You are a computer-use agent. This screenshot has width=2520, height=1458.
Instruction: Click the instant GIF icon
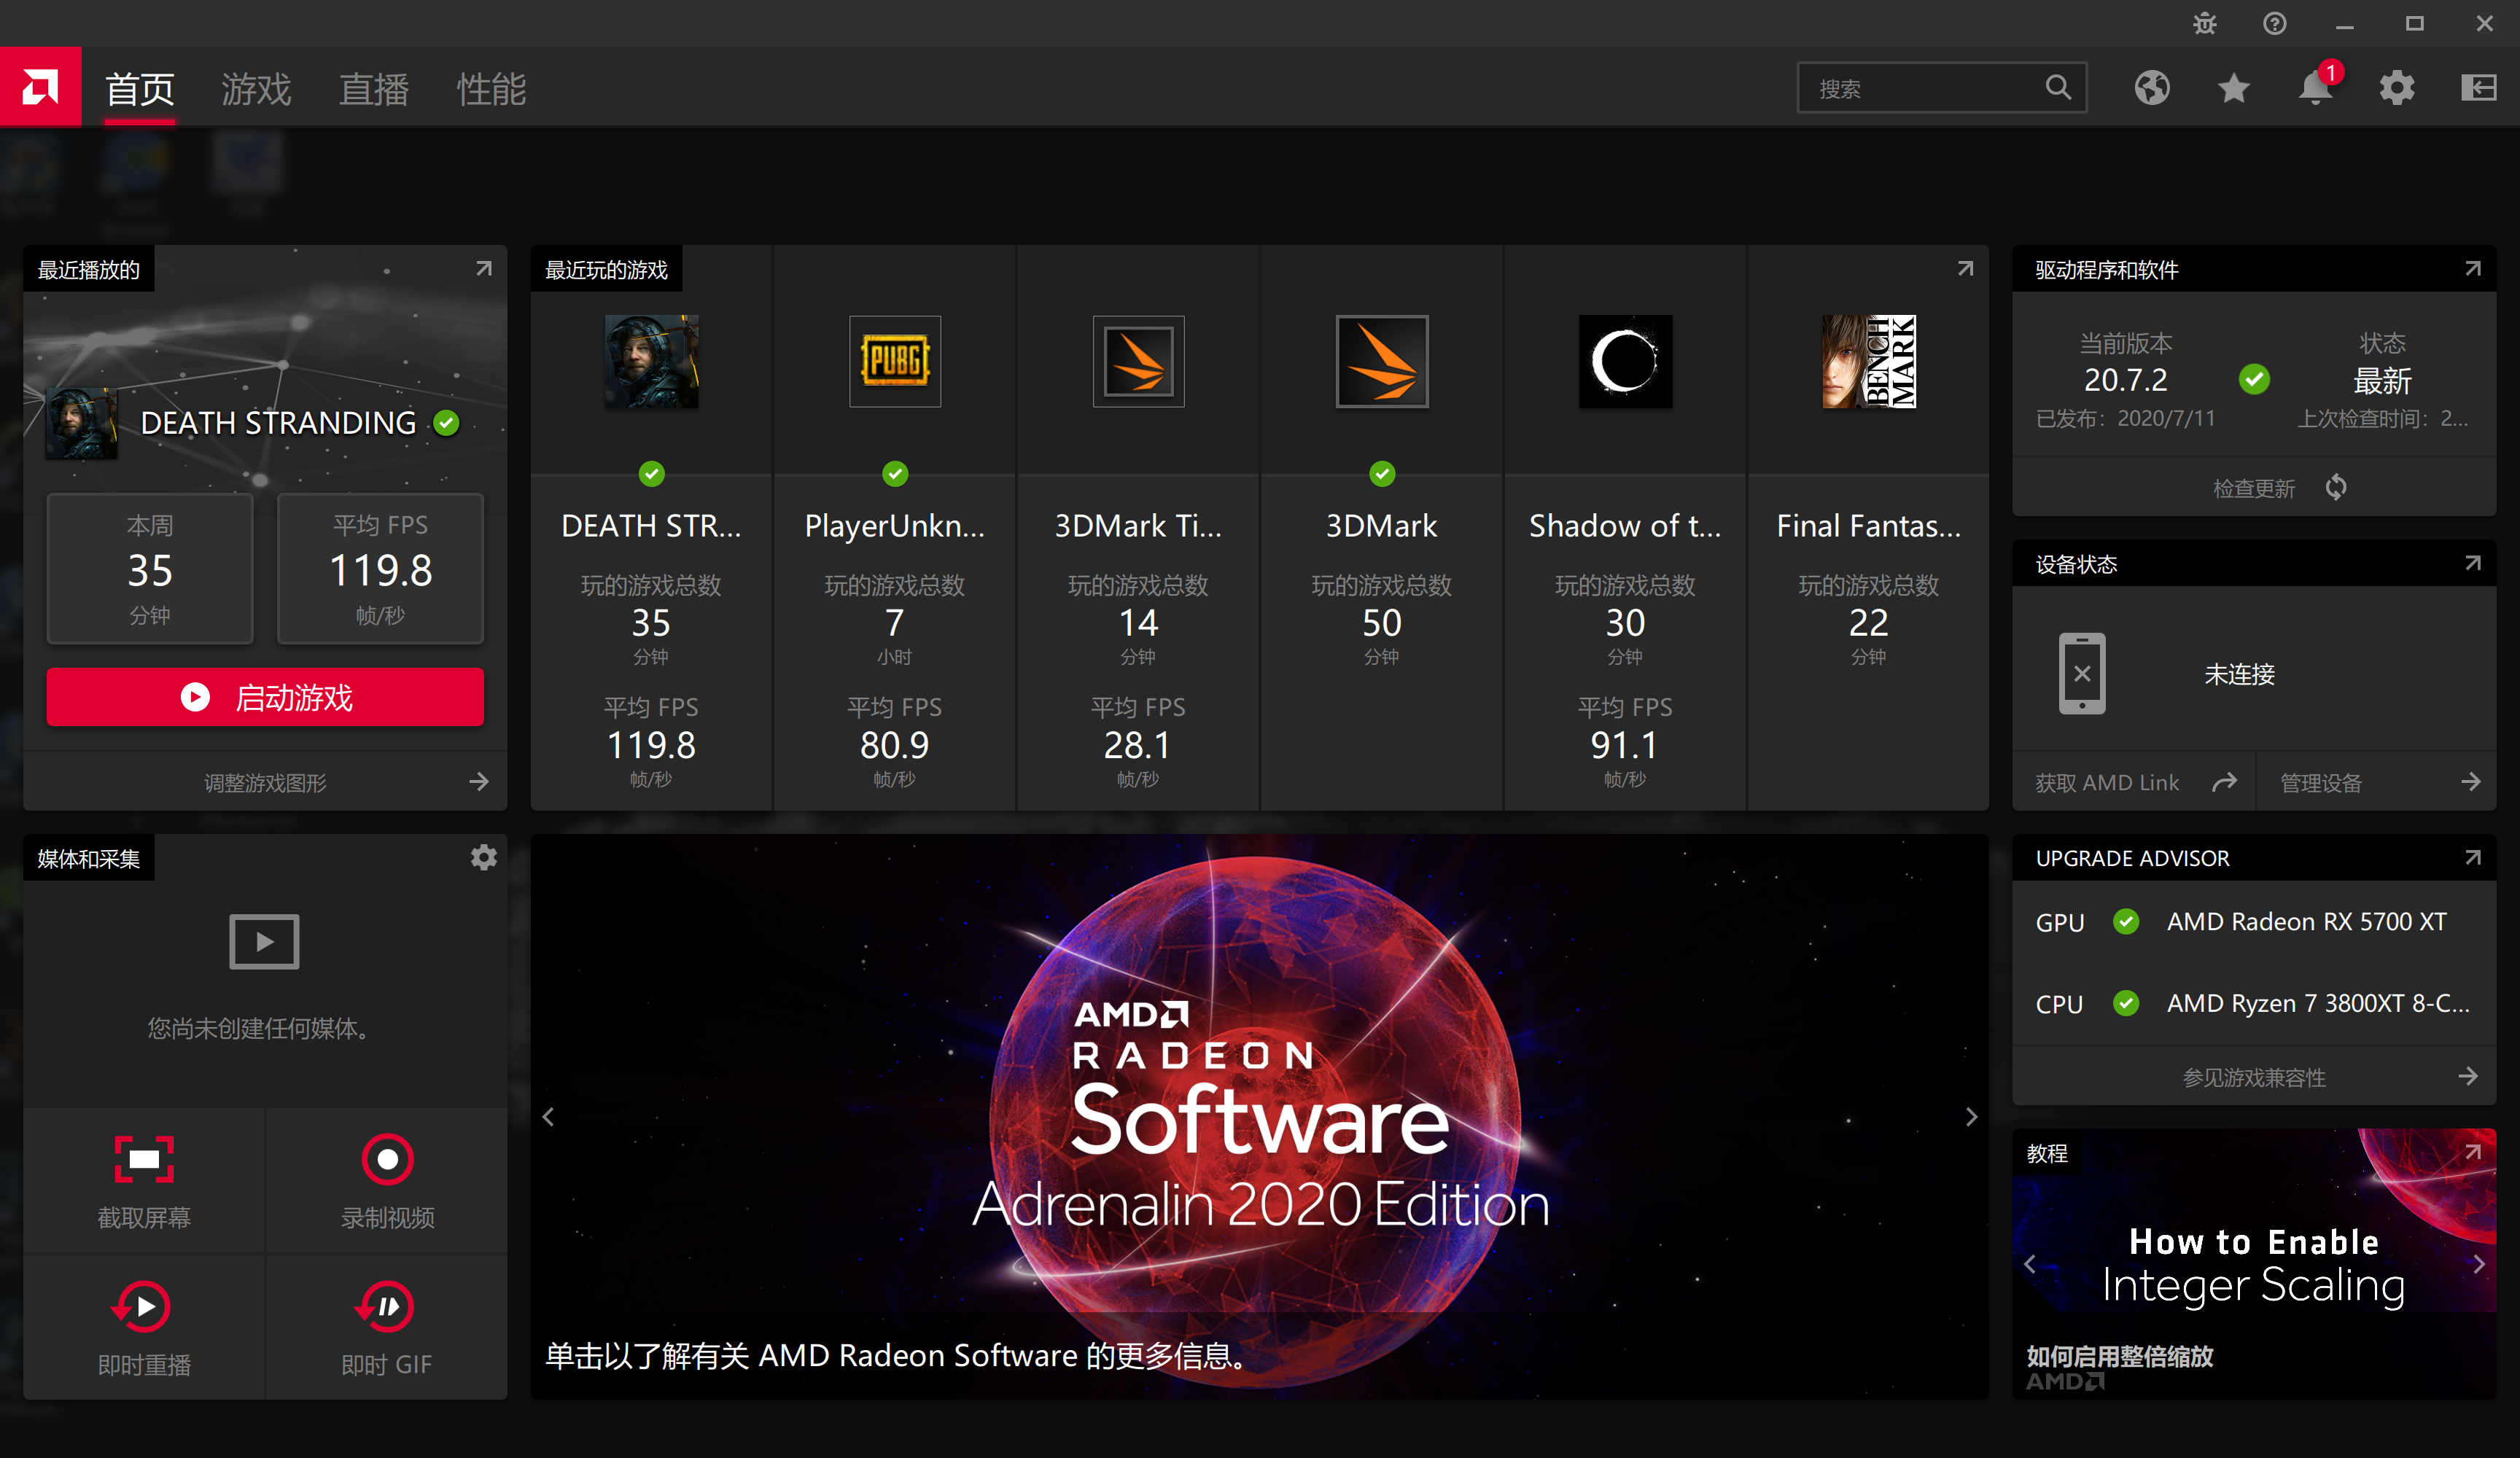[x=386, y=1306]
